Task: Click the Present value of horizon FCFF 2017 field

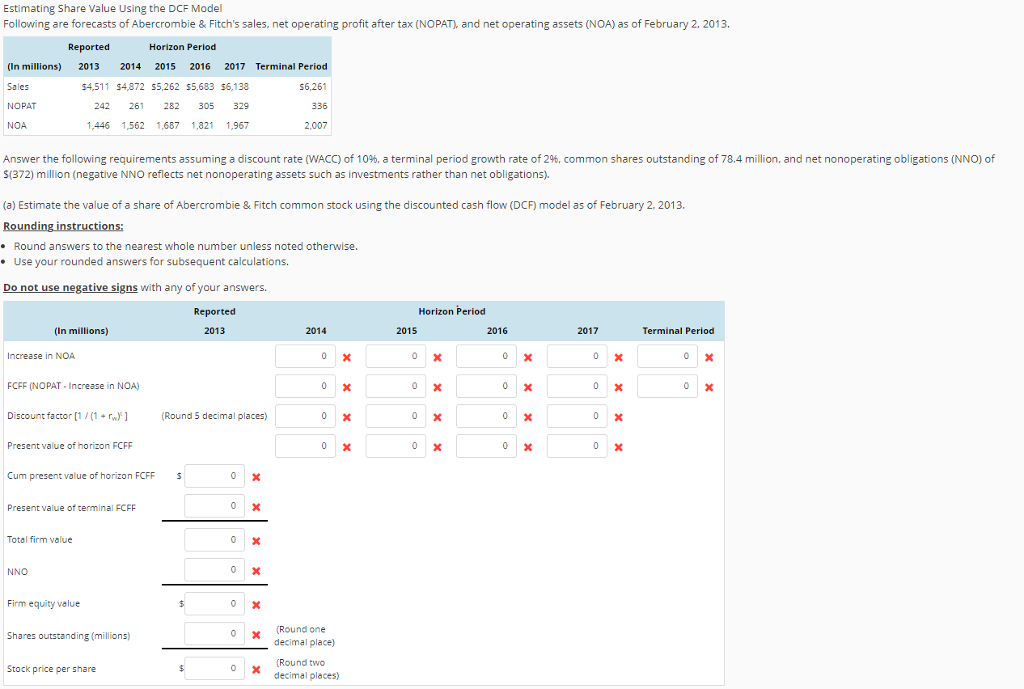Action: [577, 445]
